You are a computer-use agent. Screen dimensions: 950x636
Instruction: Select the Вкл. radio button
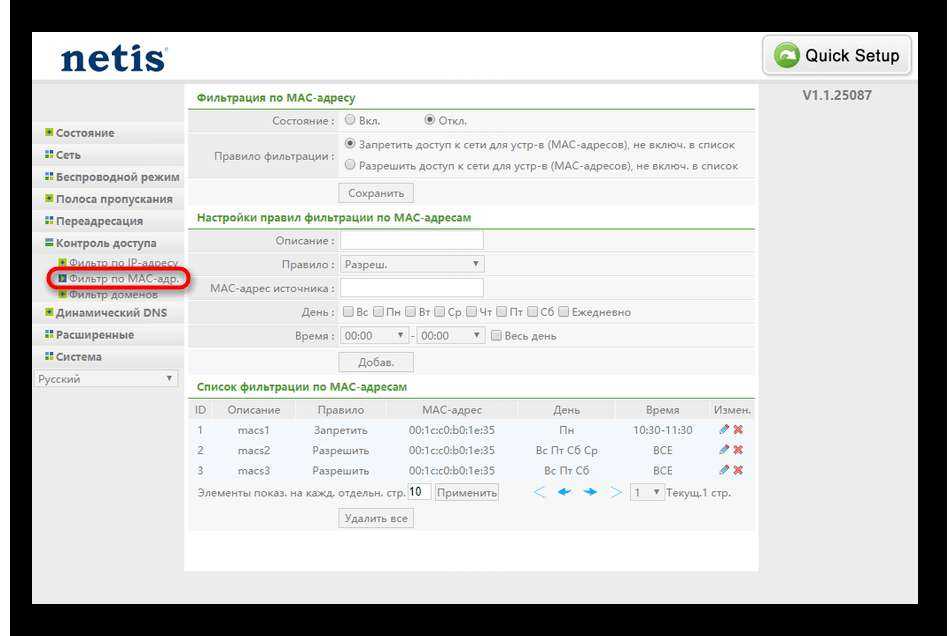click(350, 120)
